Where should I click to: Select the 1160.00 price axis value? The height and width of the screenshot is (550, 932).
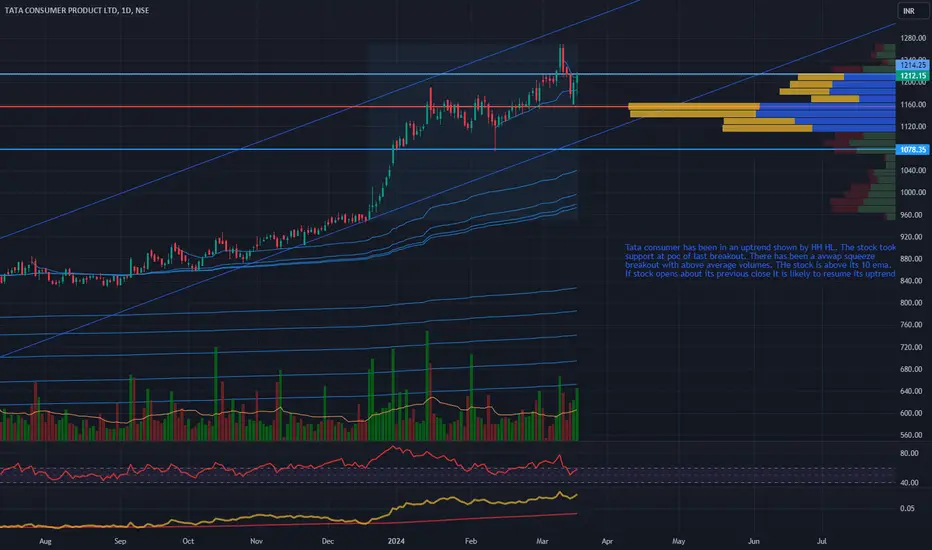913,105
